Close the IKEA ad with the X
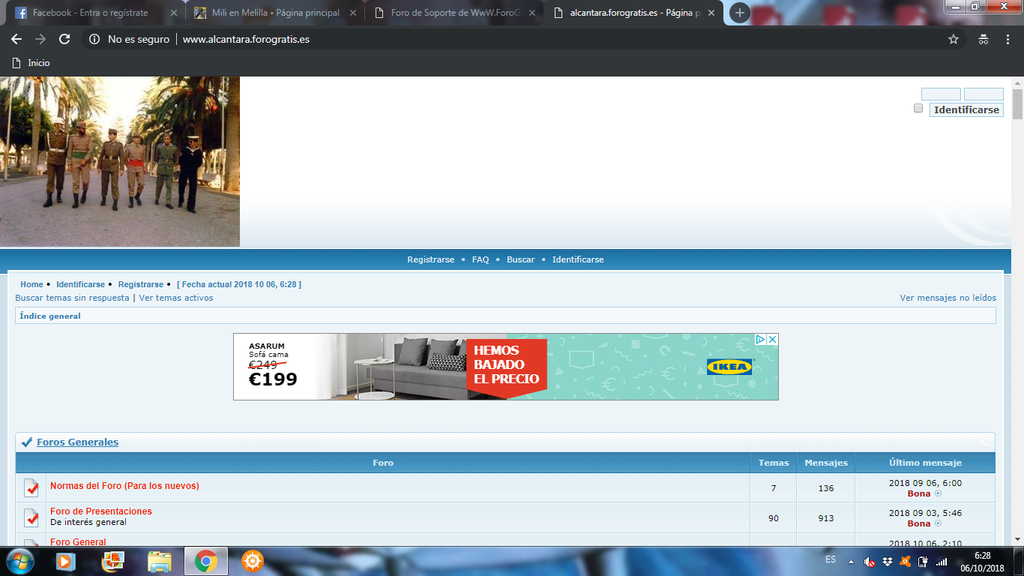This screenshot has height=576, width=1024. (x=773, y=340)
